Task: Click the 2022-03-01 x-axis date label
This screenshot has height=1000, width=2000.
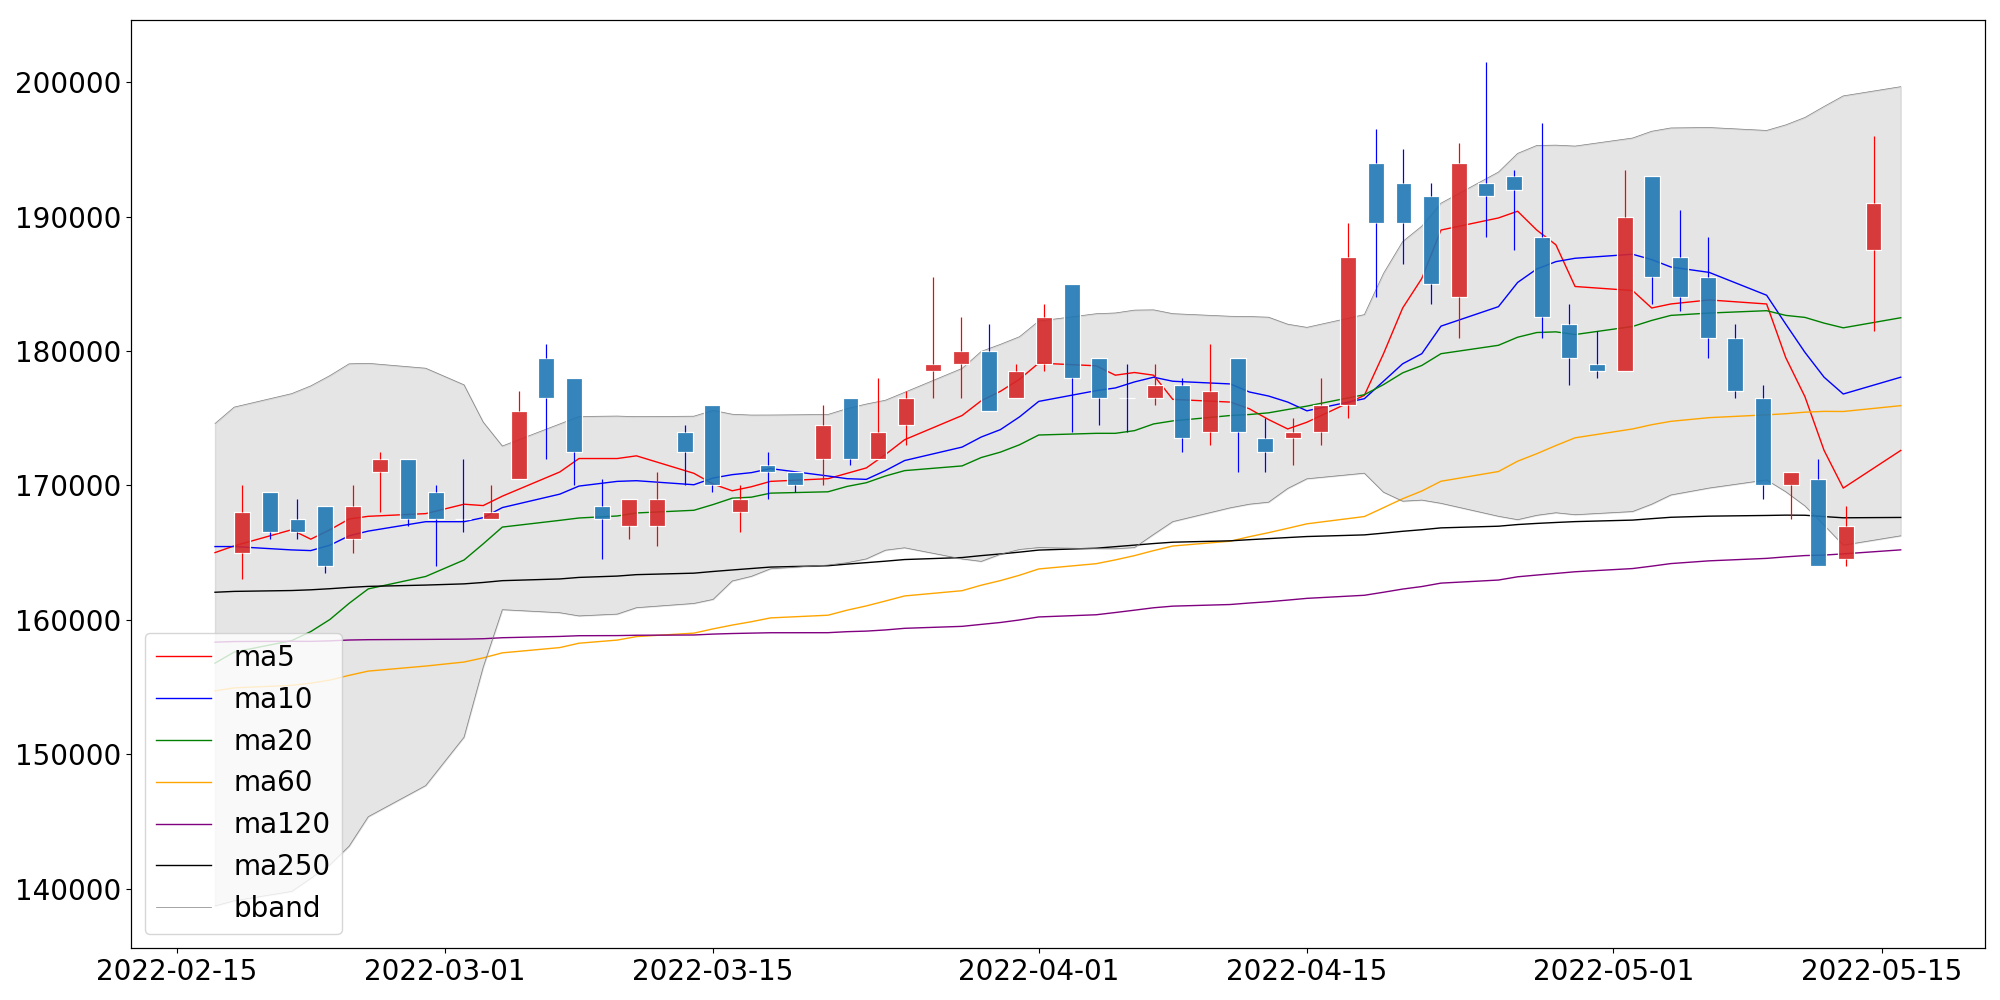Action: pyautogui.click(x=445, y=971)
